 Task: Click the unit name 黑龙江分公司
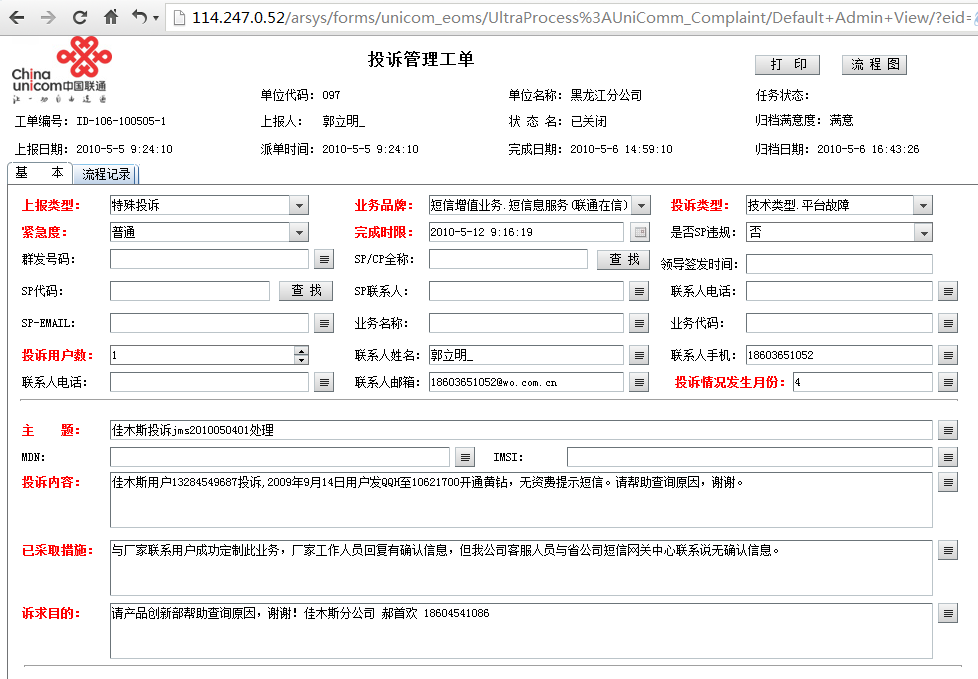(606, 95)
